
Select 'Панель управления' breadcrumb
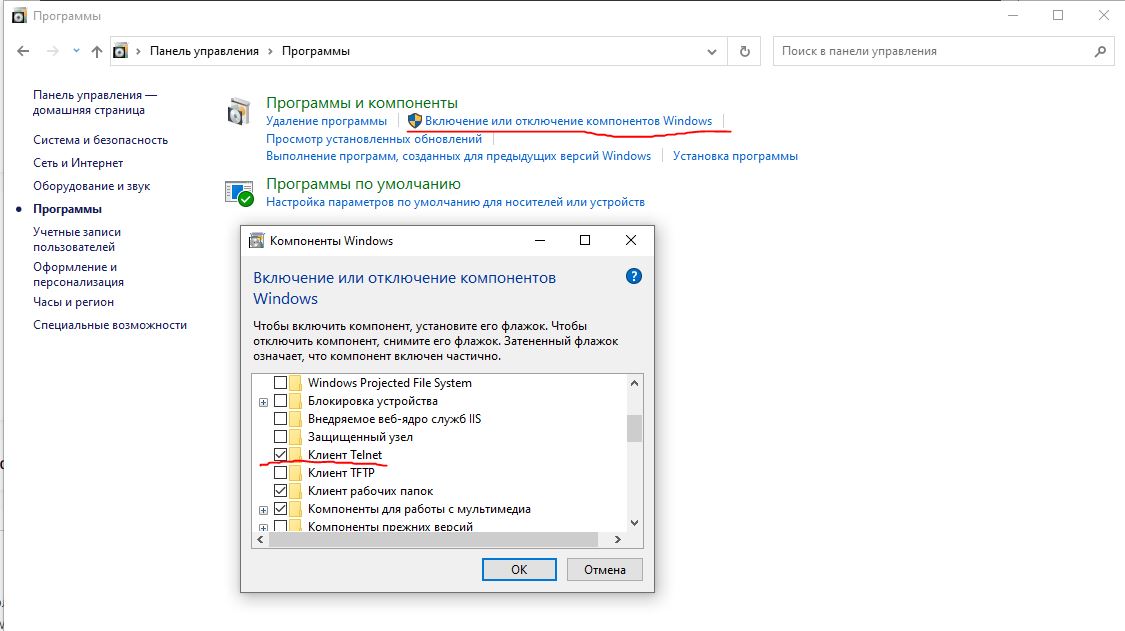pyautogui.click(x=204, y=51)
